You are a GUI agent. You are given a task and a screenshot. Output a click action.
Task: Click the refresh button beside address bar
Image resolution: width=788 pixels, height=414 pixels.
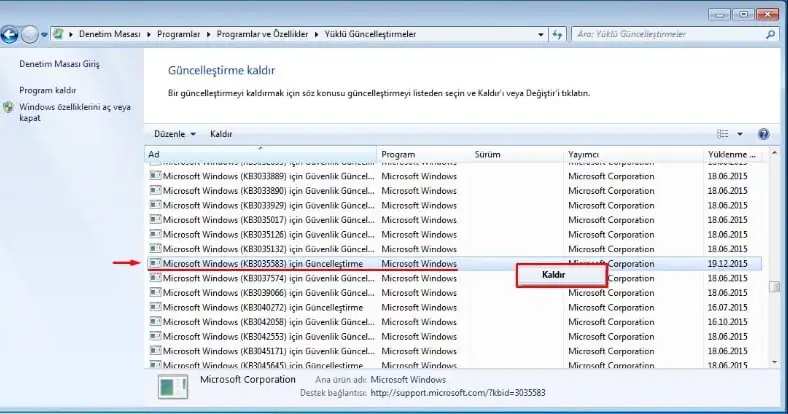click(557, 35)
